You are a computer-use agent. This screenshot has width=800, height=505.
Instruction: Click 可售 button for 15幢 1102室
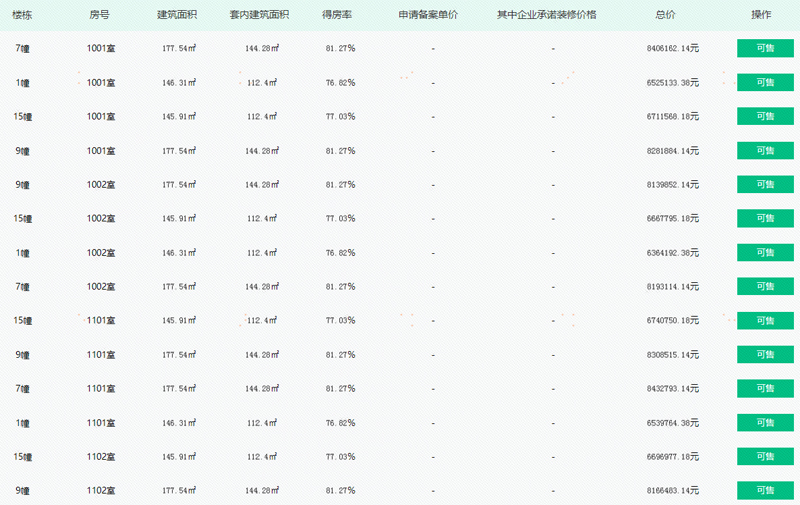(x=765, y=457)
